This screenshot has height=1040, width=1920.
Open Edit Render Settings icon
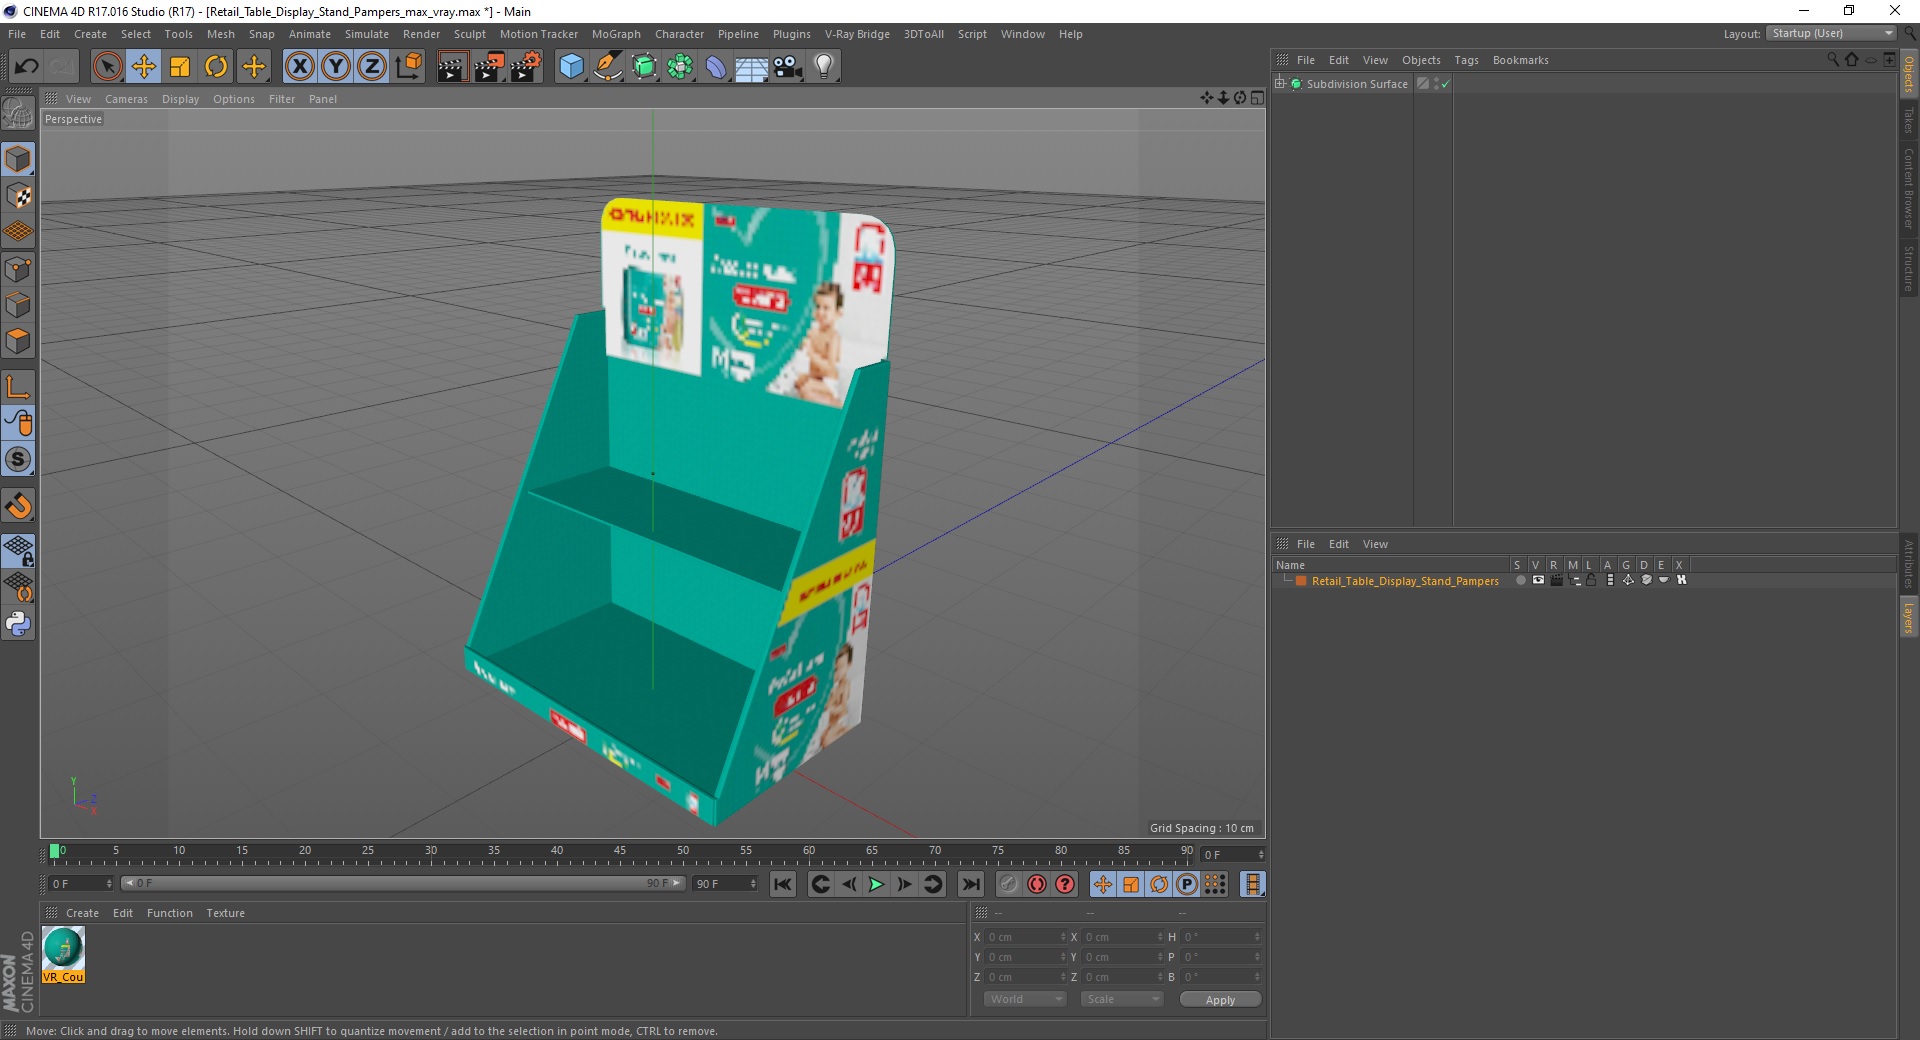pos(526,67)
